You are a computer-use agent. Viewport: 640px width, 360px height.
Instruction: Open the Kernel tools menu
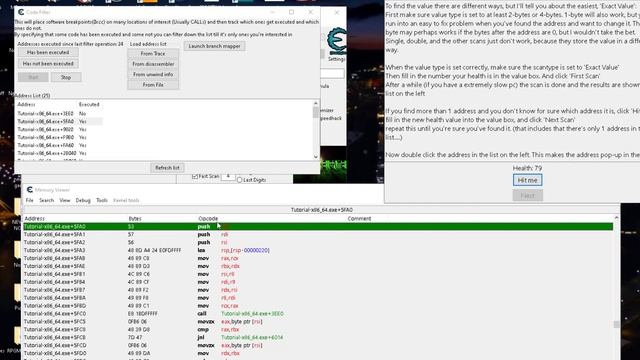click(126, 200)
